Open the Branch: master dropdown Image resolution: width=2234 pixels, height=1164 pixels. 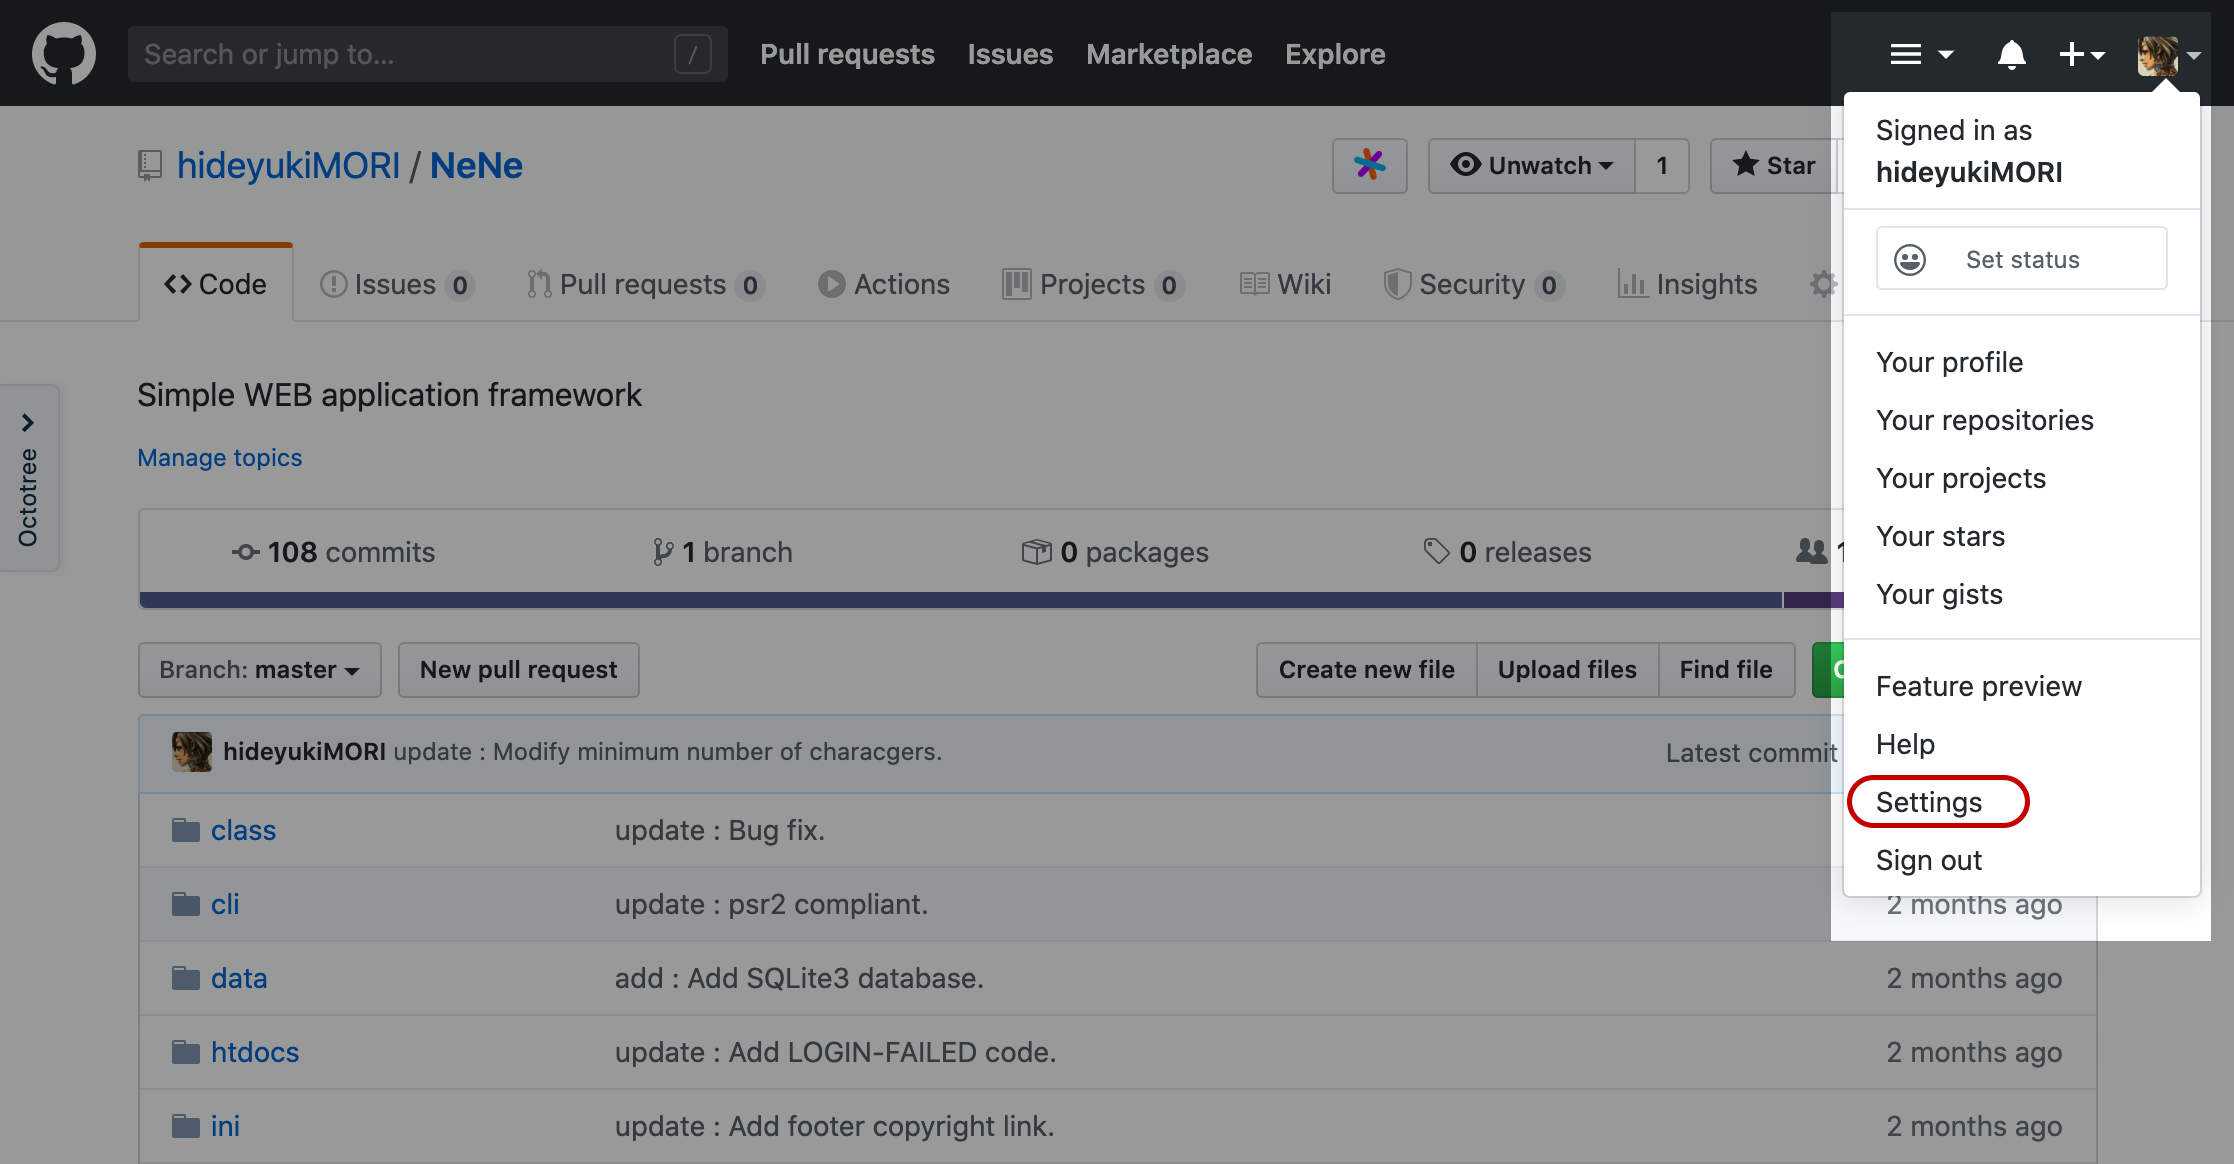click(259, 670)
